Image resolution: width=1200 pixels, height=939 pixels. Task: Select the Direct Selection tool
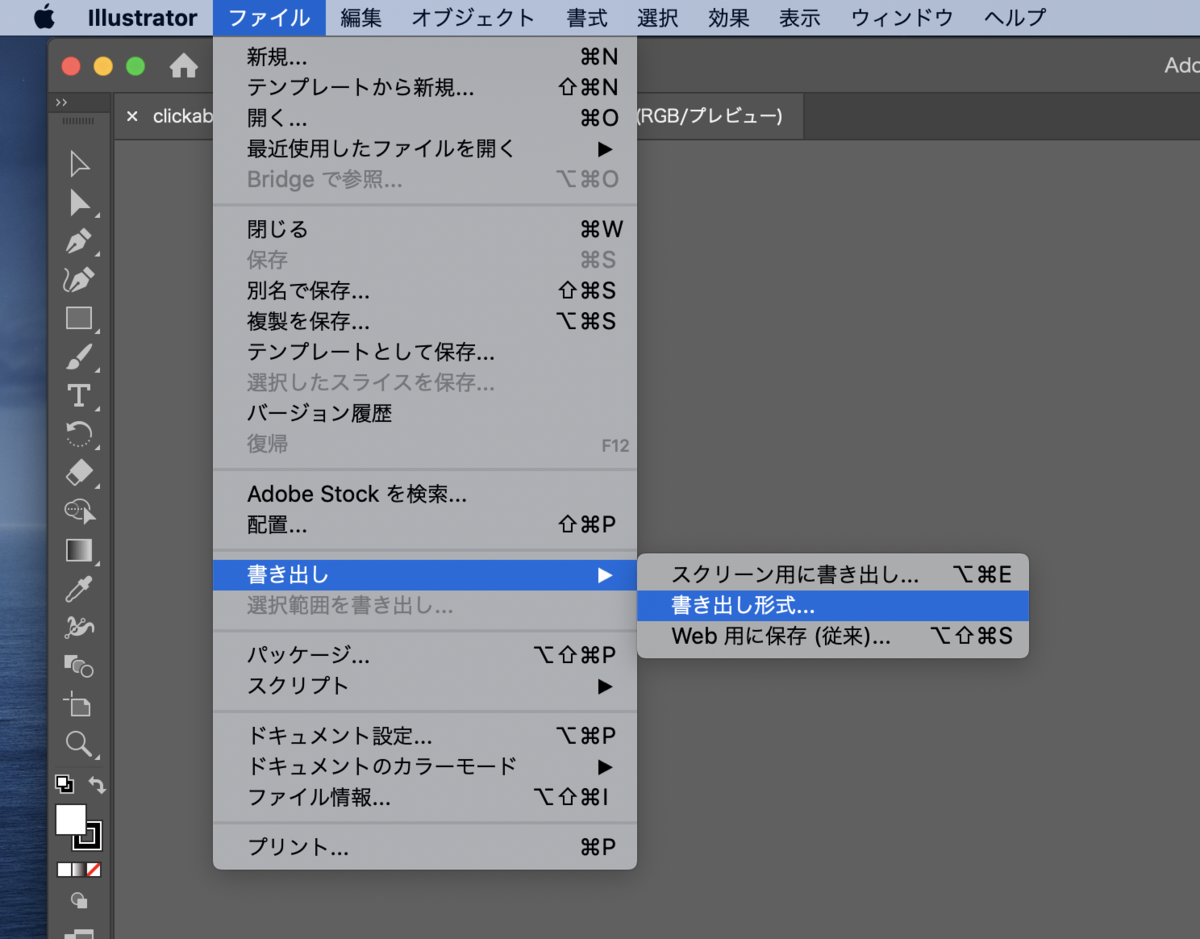tap(79, 203)
